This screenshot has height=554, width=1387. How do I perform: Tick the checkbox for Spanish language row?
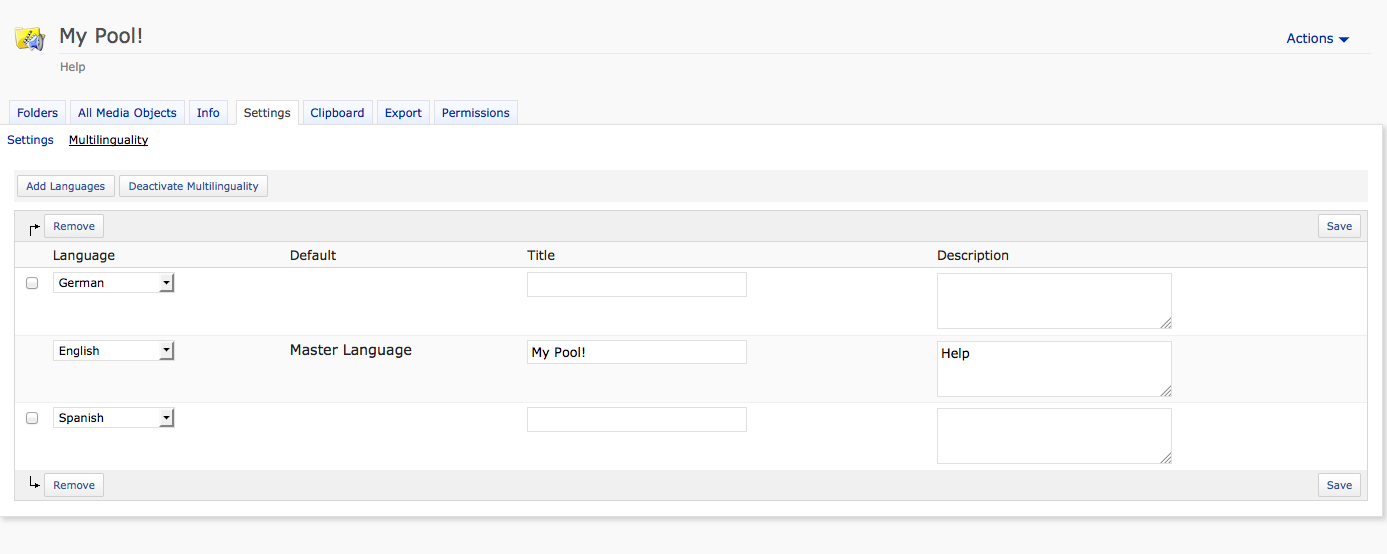32,418
